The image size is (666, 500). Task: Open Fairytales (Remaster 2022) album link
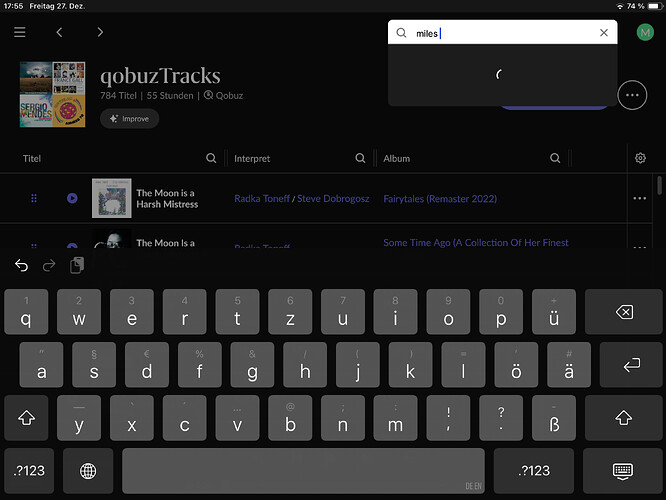(x=440, y=198)
